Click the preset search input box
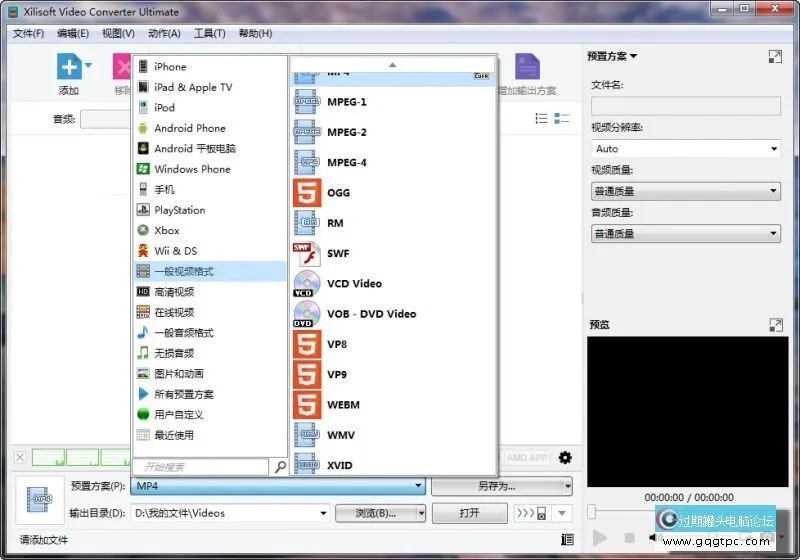800x560 pixels. click(200, 467)
